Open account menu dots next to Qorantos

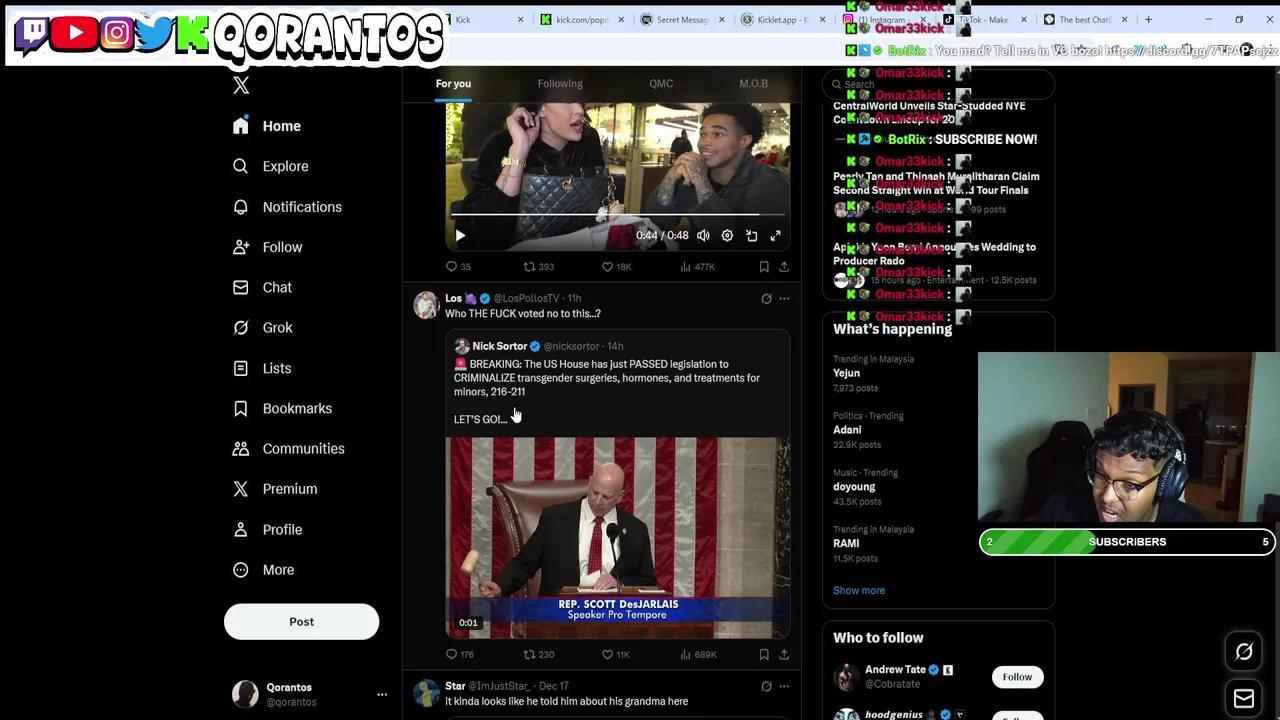(381, 694)
